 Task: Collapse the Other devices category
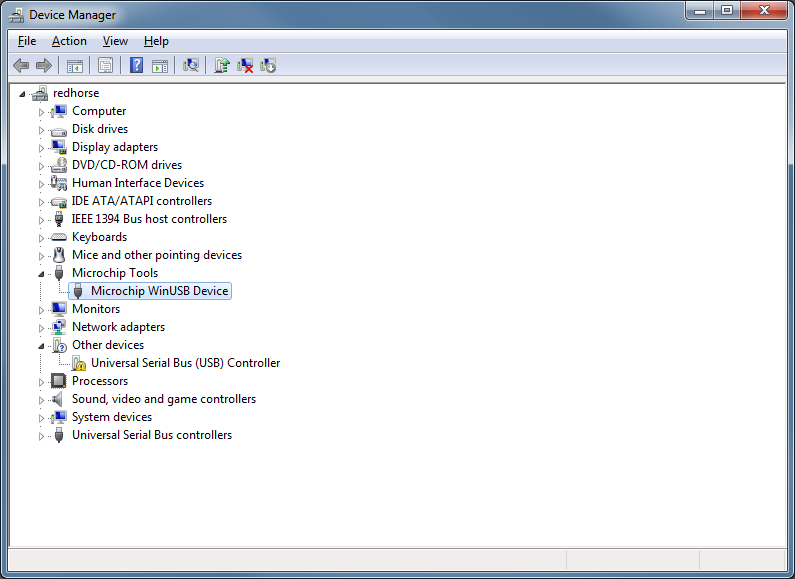[42, 345]
